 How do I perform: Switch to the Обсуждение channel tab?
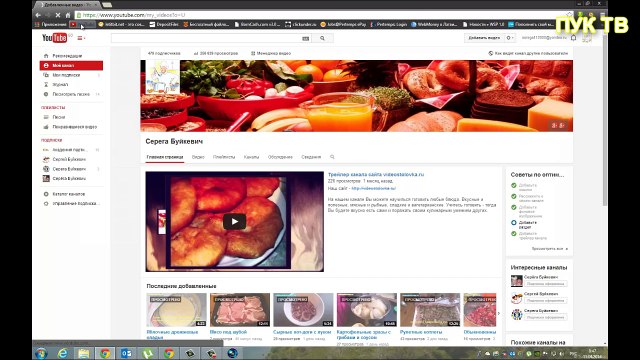pos(280,157)
